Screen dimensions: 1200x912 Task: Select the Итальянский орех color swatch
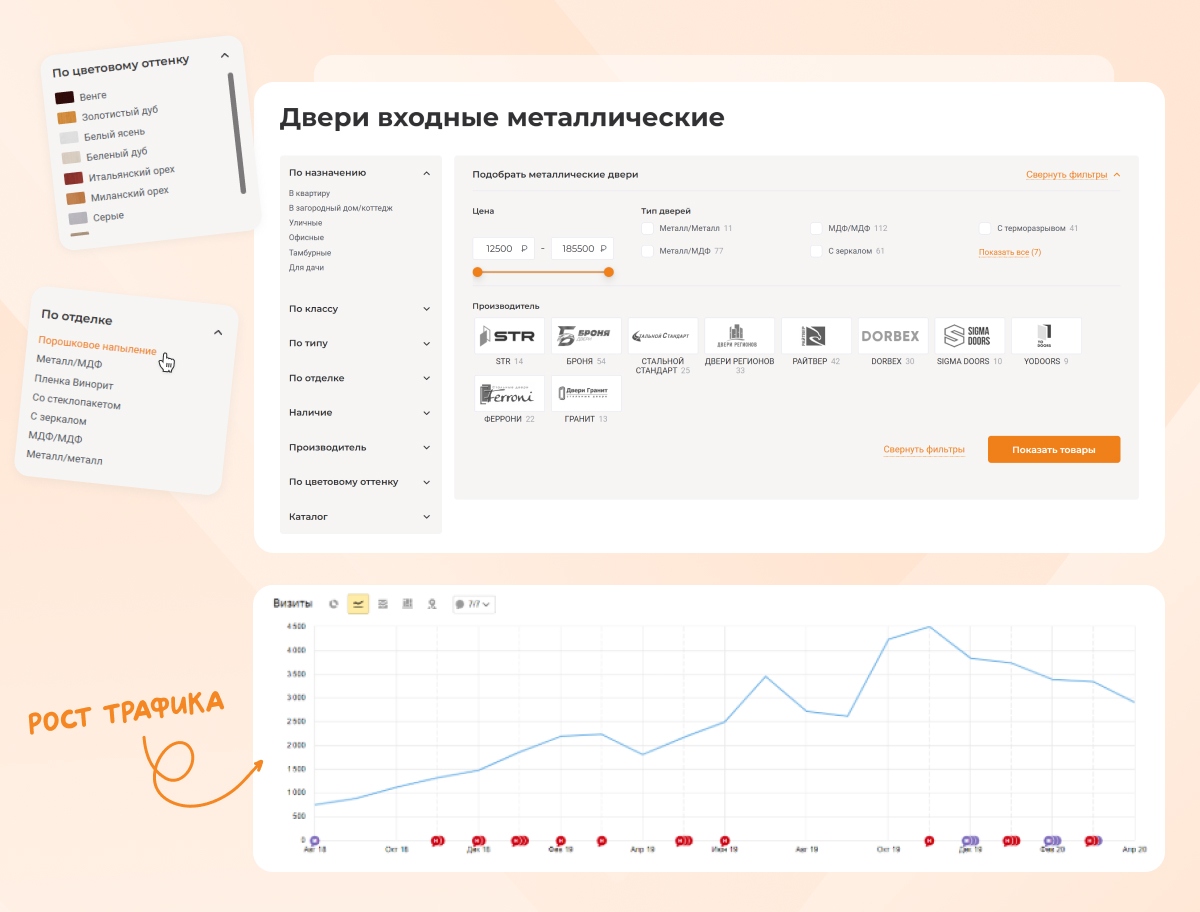pos(74,178)
